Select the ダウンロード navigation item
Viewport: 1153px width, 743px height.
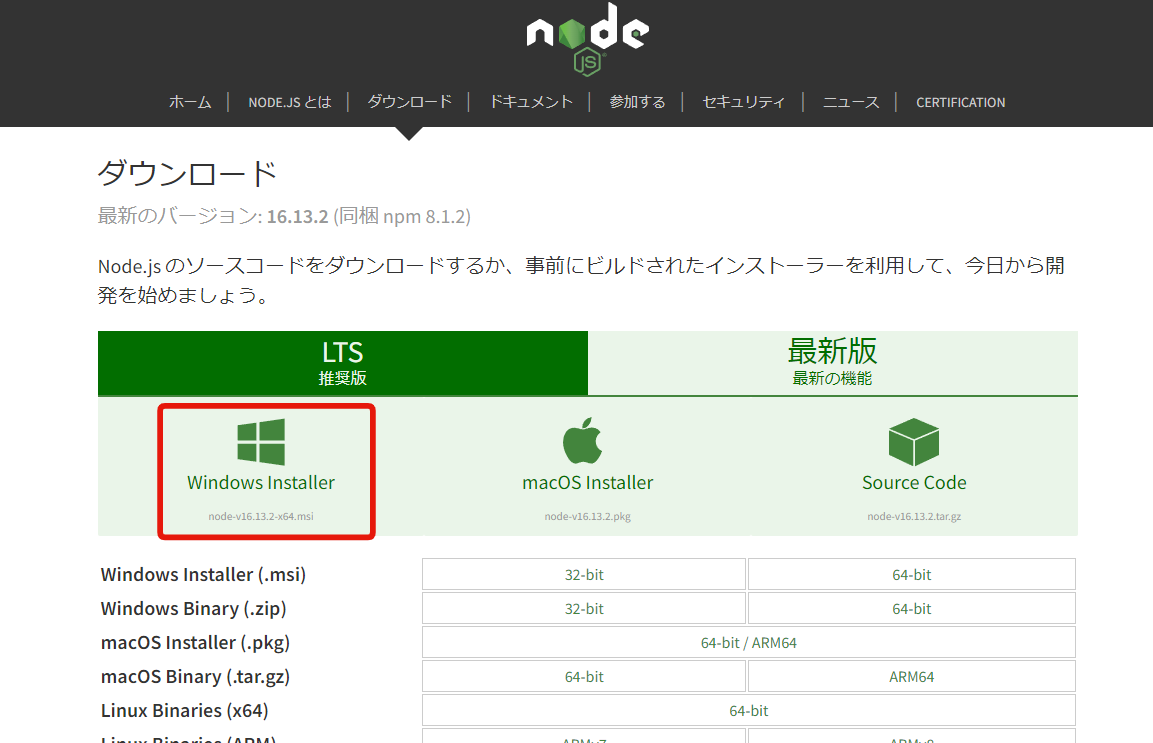[410, 102]
